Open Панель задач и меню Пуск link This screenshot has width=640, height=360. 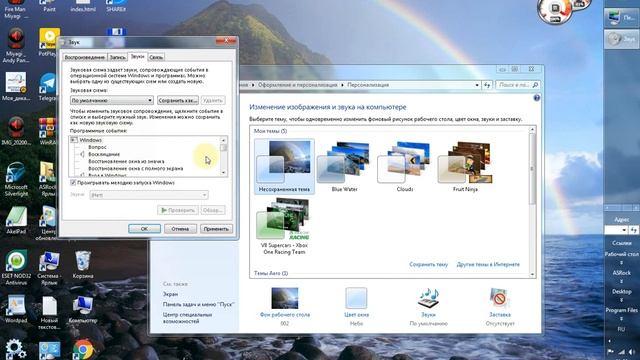click(198, 304)
